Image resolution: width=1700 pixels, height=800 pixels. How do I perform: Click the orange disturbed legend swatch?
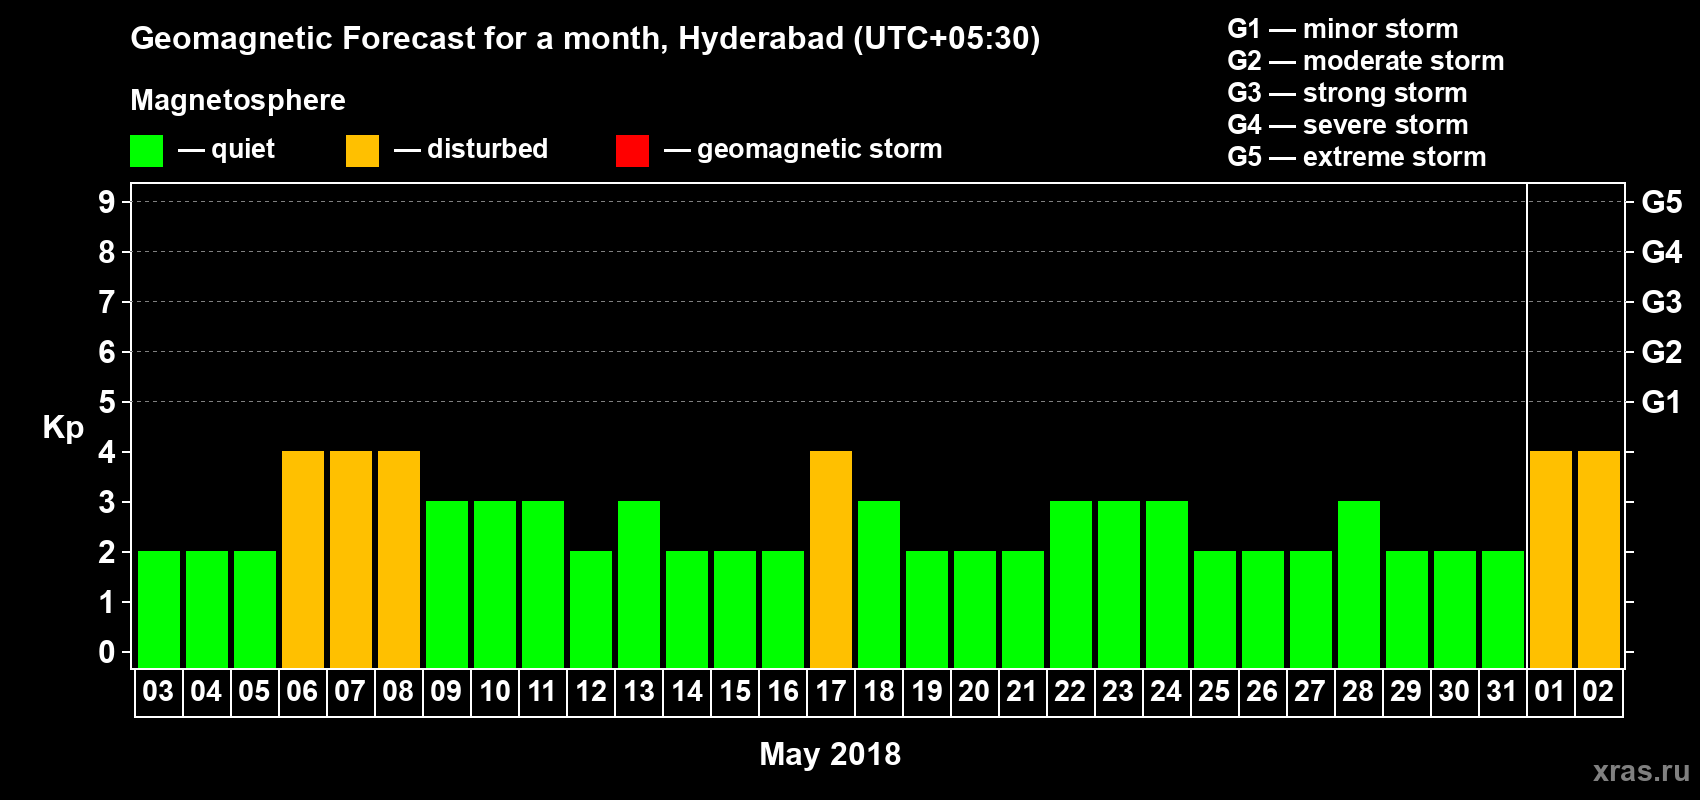coord(362,151)
